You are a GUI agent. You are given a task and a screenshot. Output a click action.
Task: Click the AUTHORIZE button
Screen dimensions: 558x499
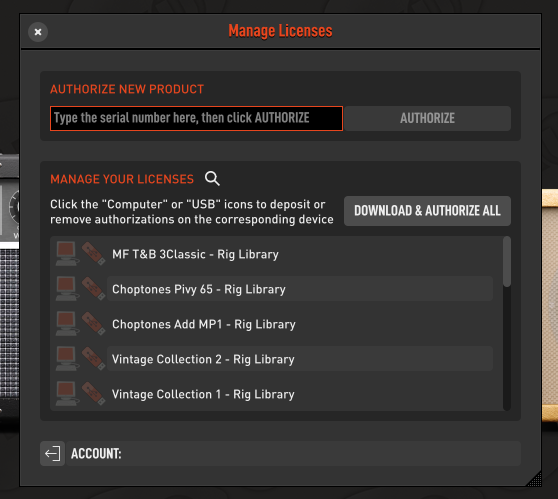tap(427, 118)
